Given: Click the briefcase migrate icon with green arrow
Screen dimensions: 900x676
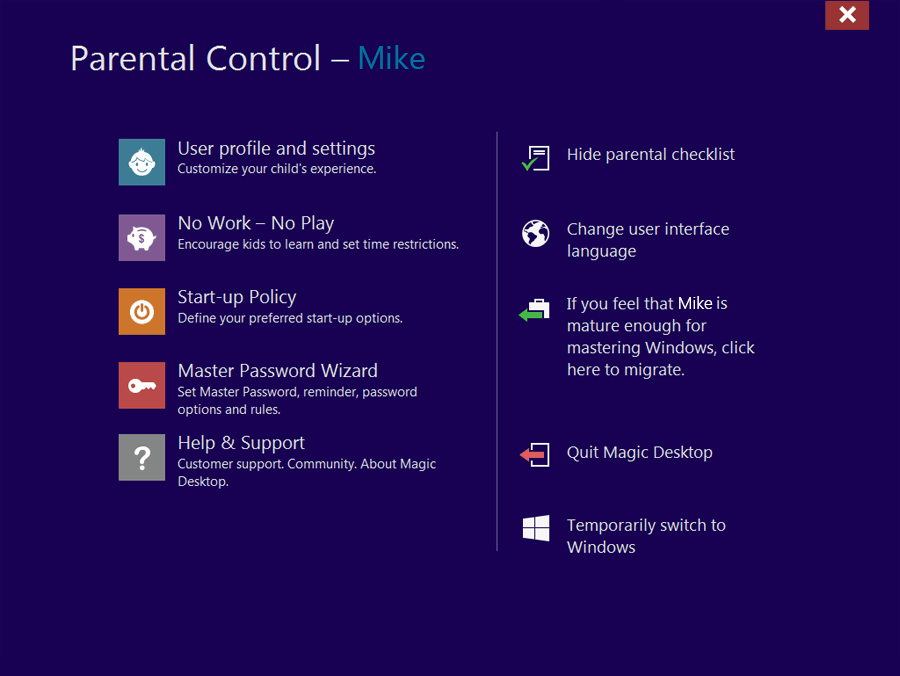Looking at the screenshot, I should (534, 310).
